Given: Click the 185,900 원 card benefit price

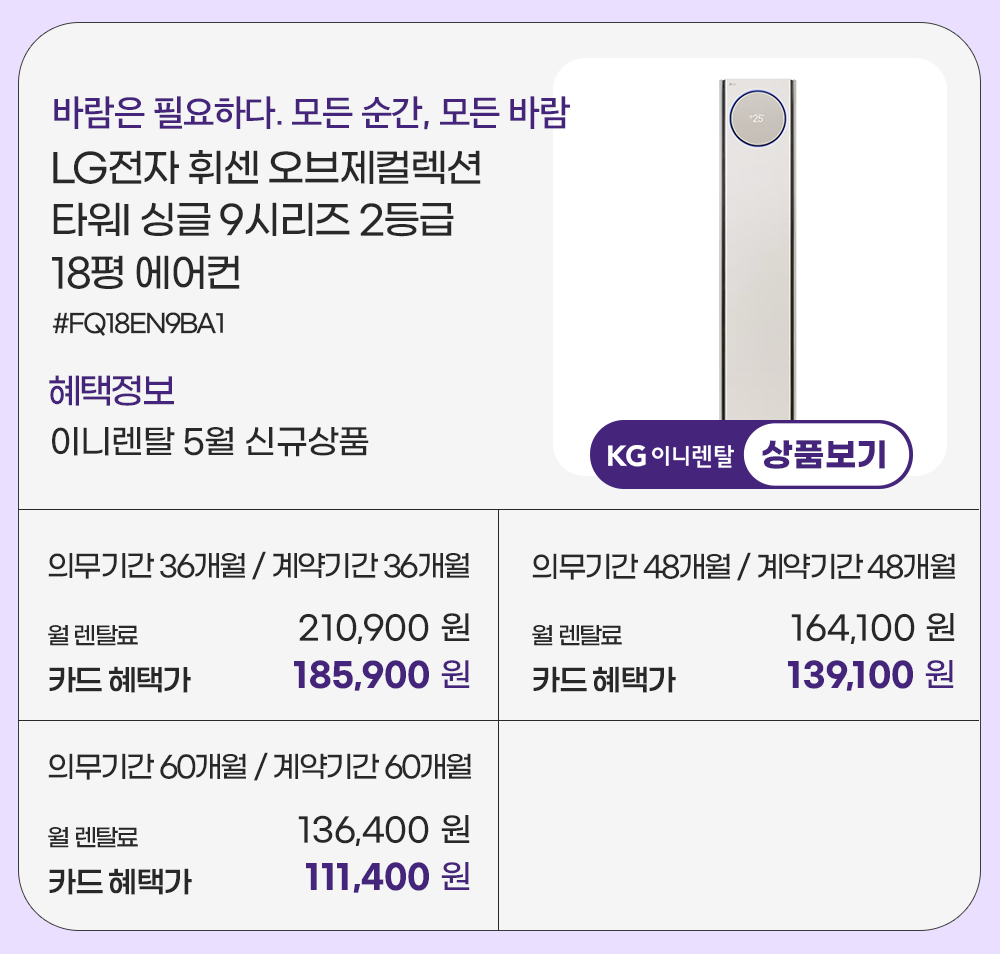Looking at the screenshot, I should [x=381, y=676].
